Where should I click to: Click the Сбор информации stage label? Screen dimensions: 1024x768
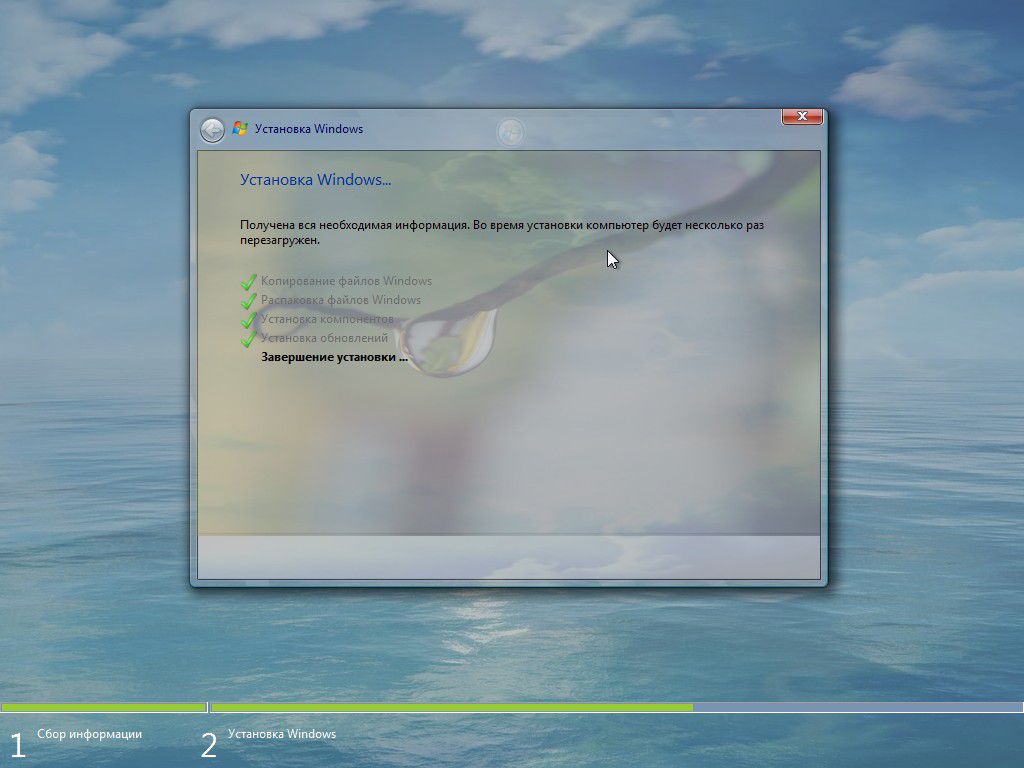tap(89, 734)
